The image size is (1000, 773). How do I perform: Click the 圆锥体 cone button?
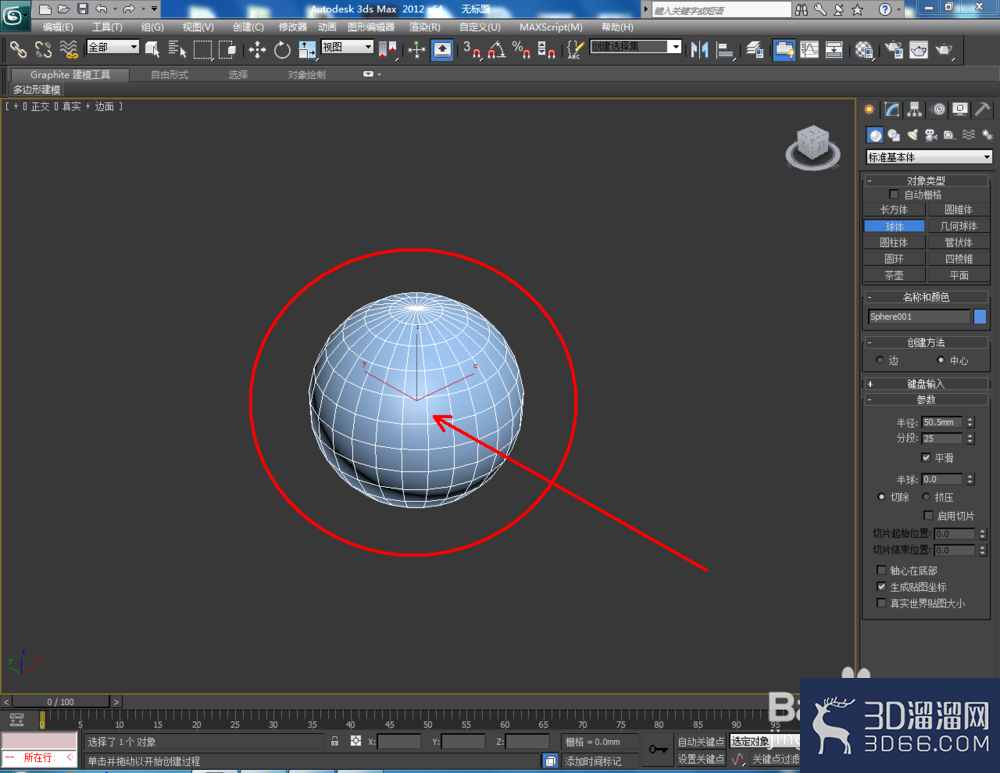click(x=958, y=210)
